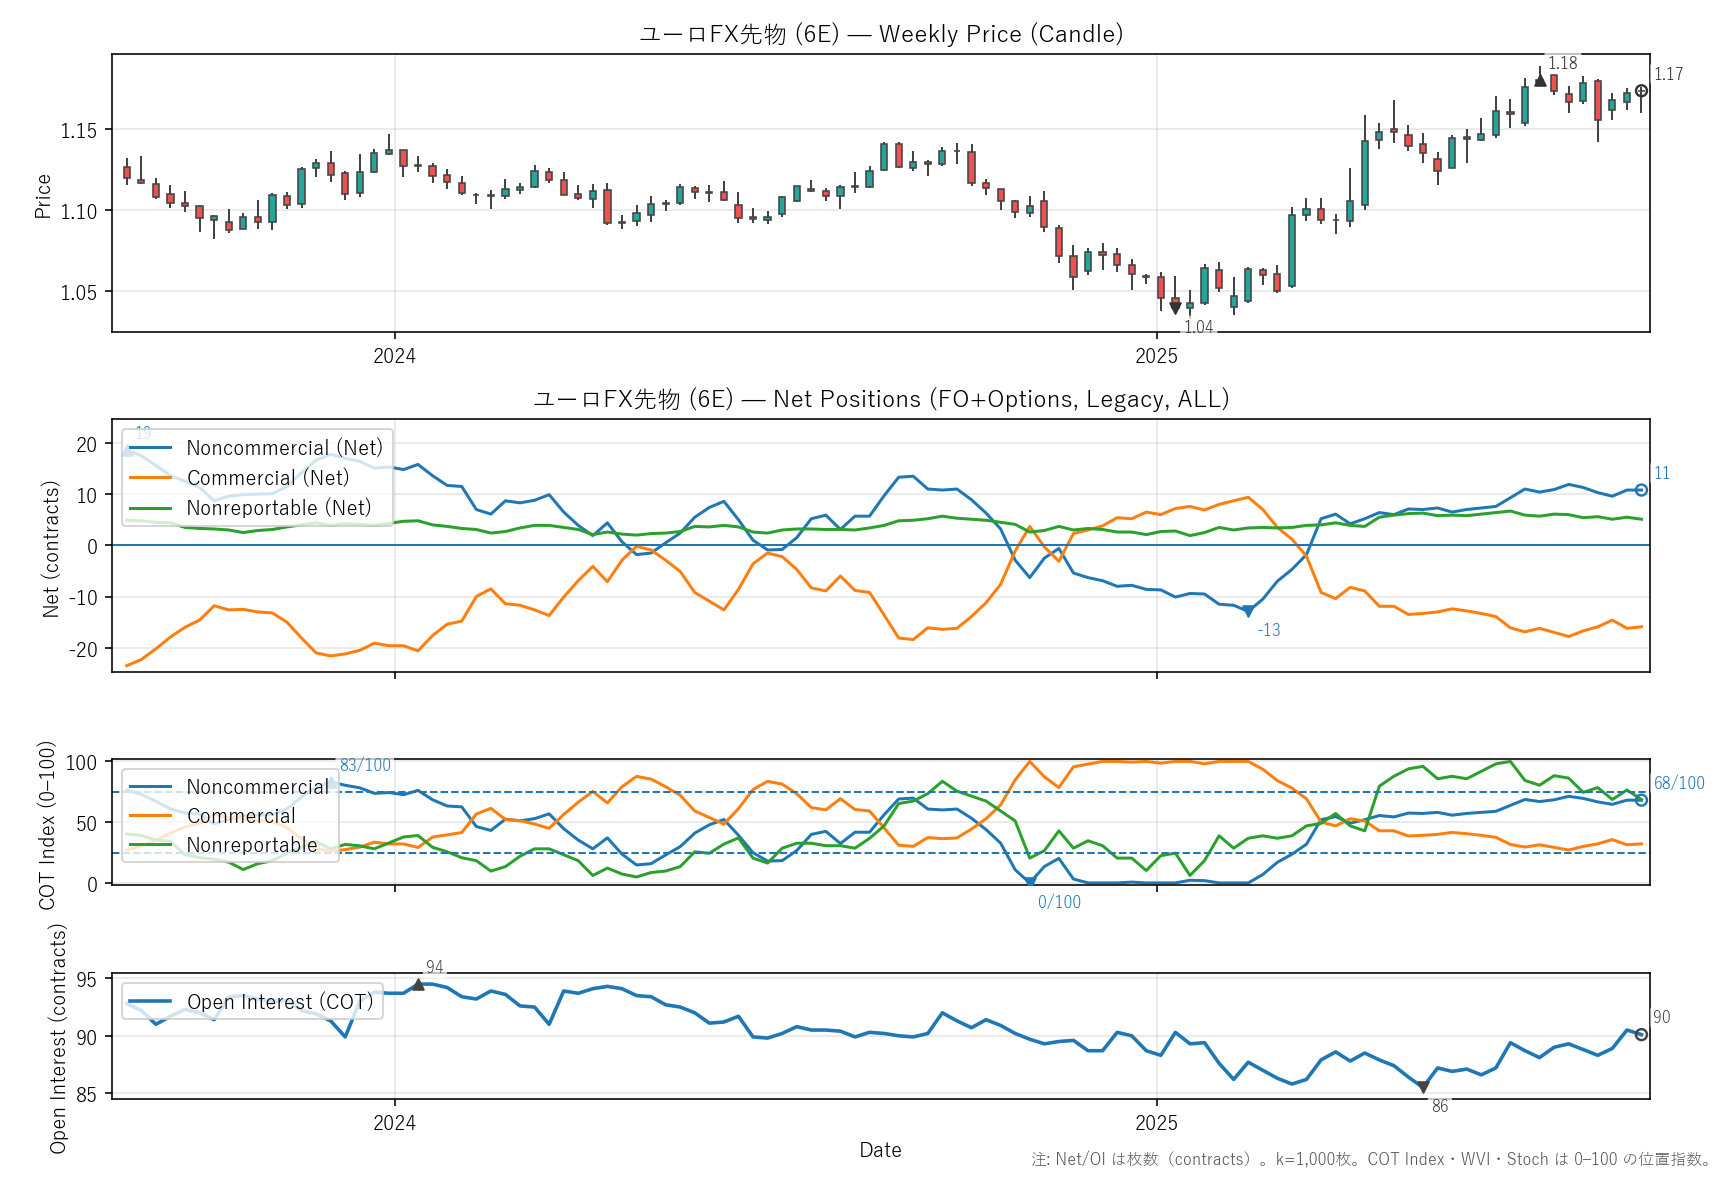The width and height of the screenshot is (1728, 1180).
Task: Click the Net Positions chart title
Action: [880, 399]
